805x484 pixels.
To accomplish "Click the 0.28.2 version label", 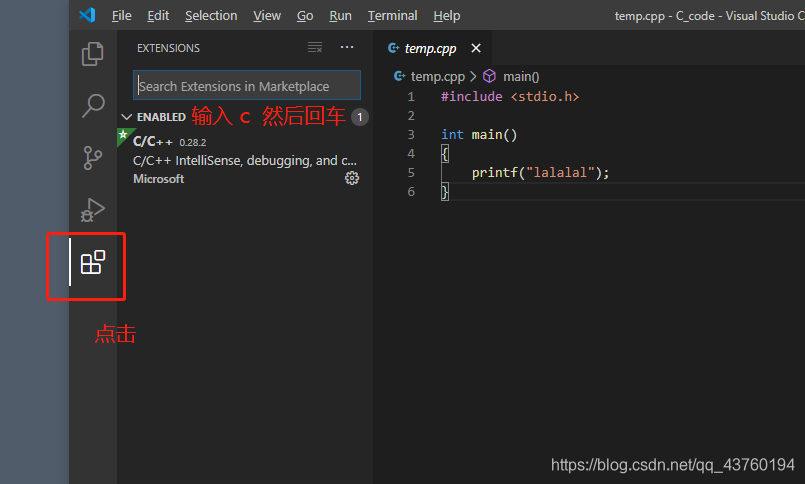I will coord(193,143).
